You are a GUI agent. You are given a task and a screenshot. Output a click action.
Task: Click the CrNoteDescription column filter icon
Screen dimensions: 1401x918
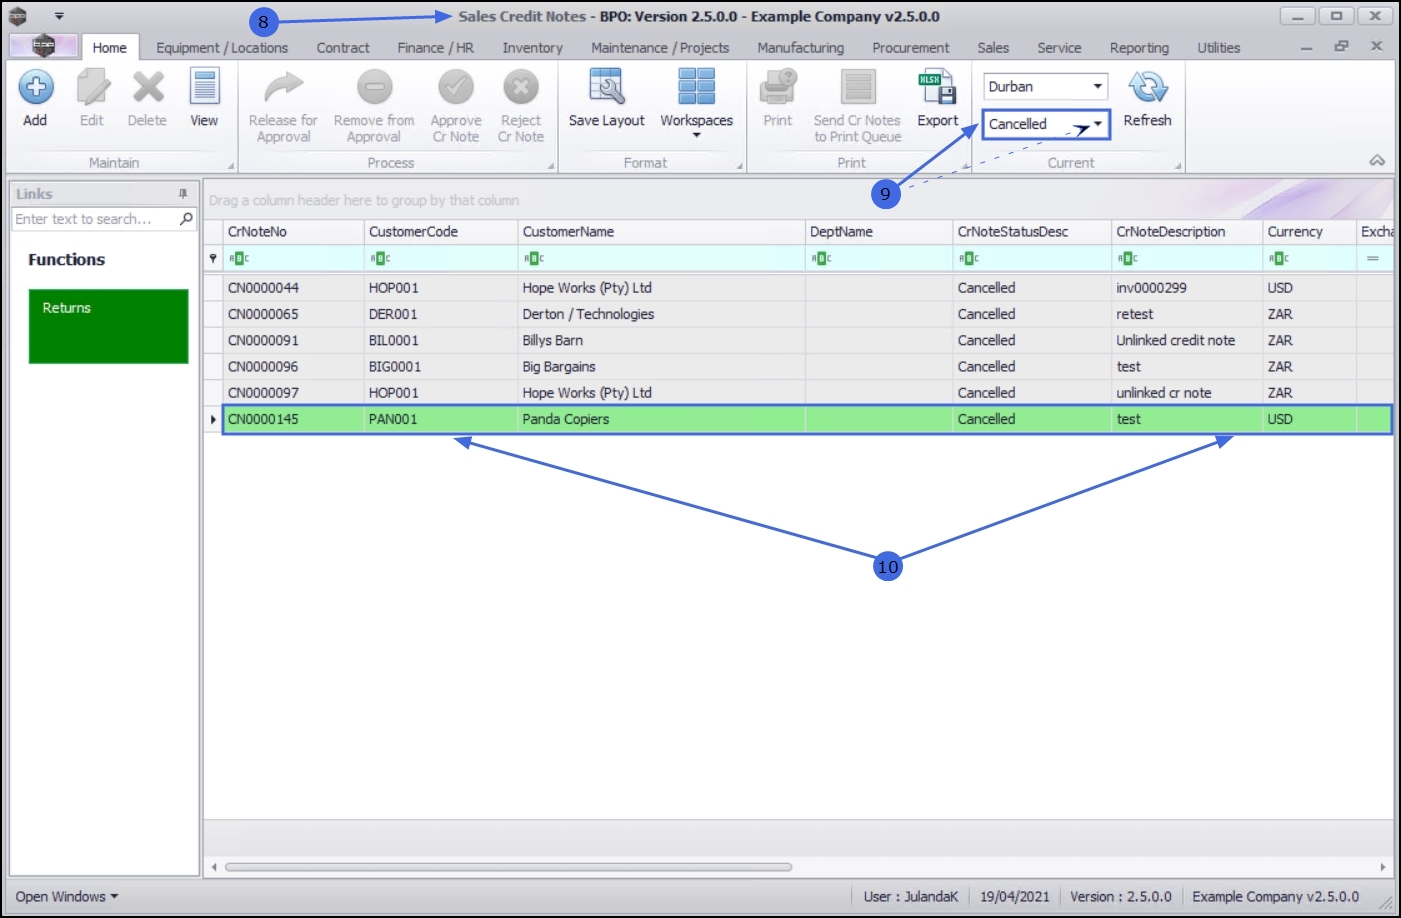click(x=1127, y=258)
